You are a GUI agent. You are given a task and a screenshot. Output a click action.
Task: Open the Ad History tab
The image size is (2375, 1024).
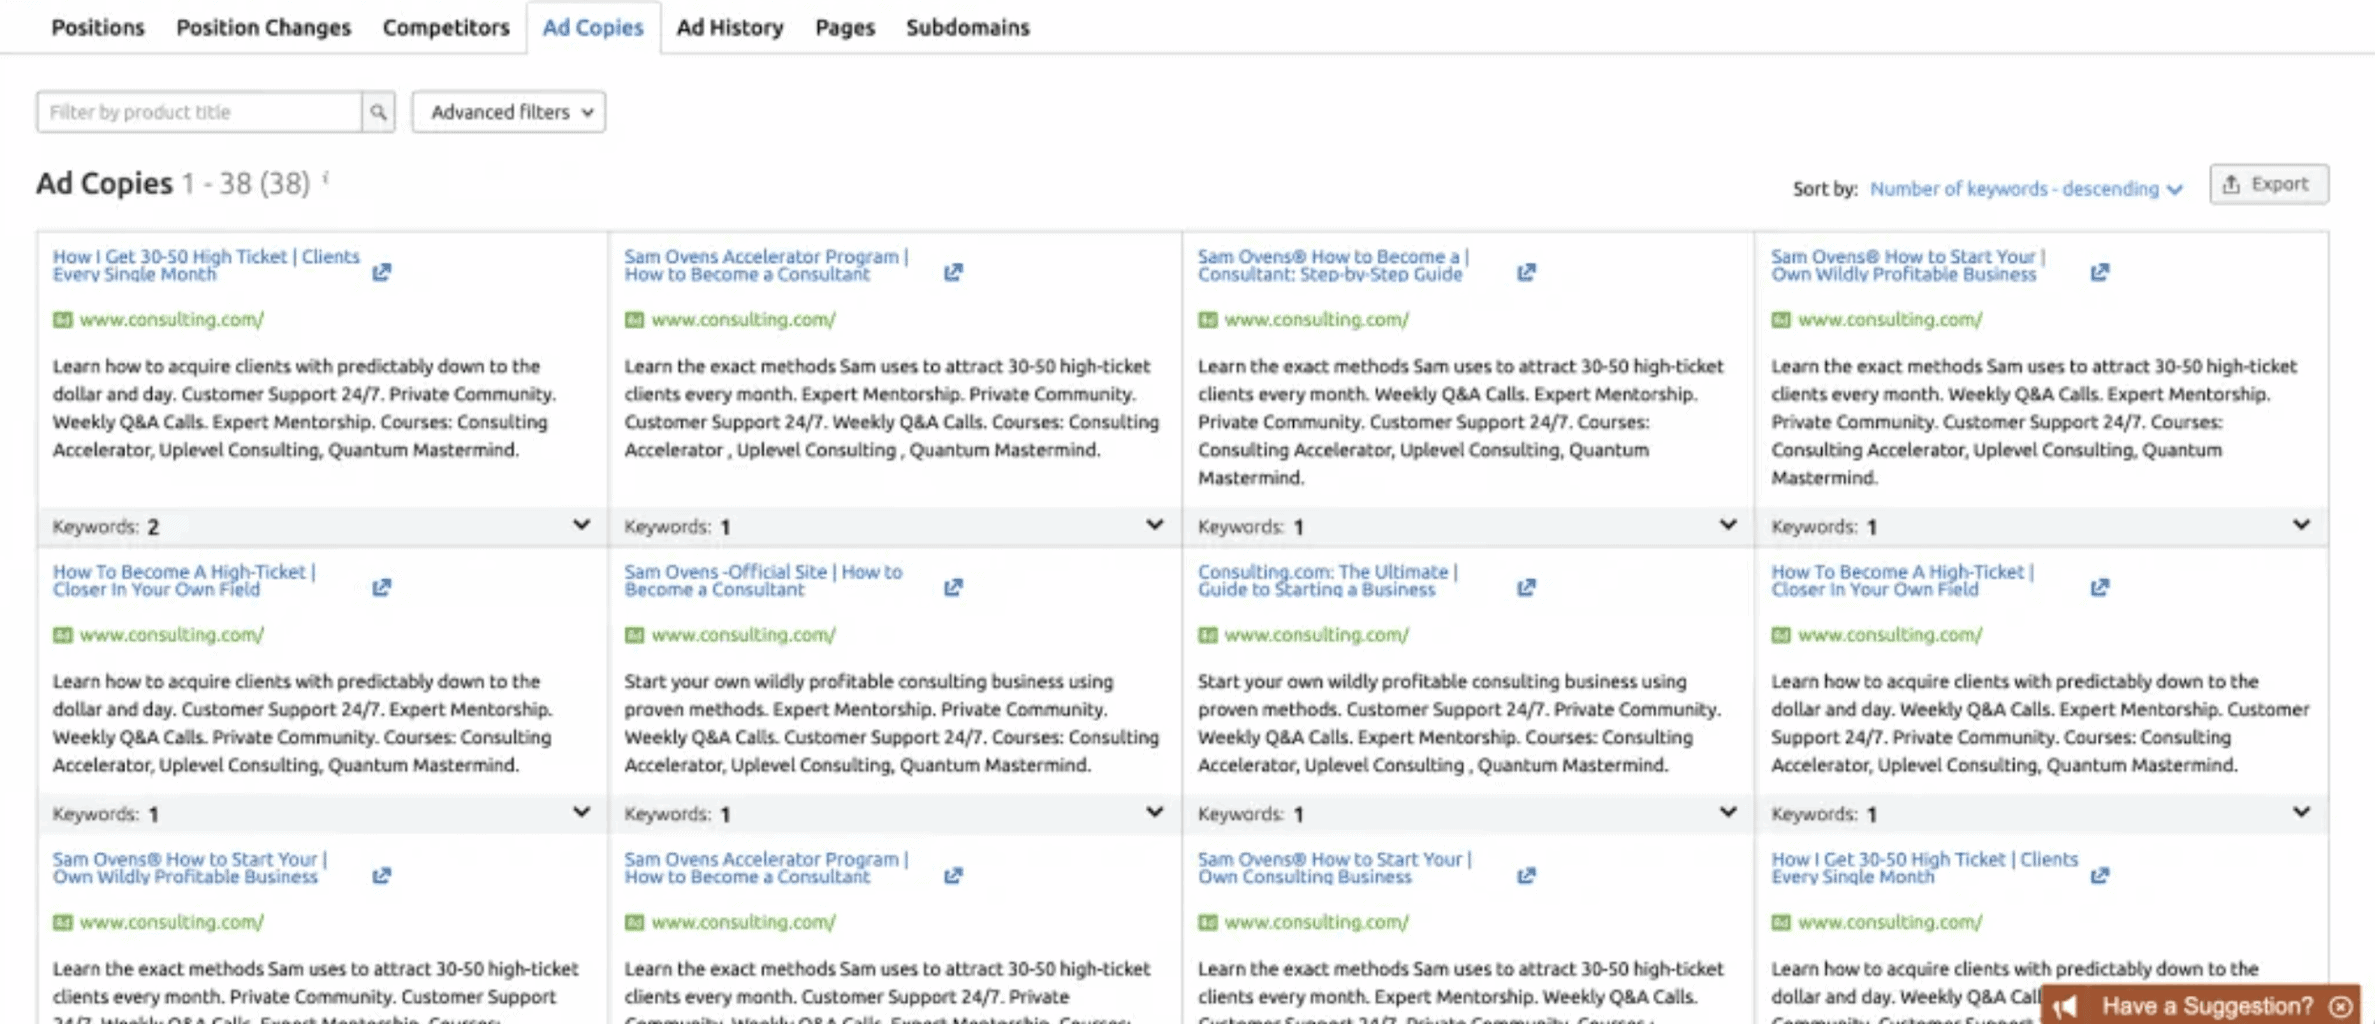pyautogui.click(x=730, y=27)
